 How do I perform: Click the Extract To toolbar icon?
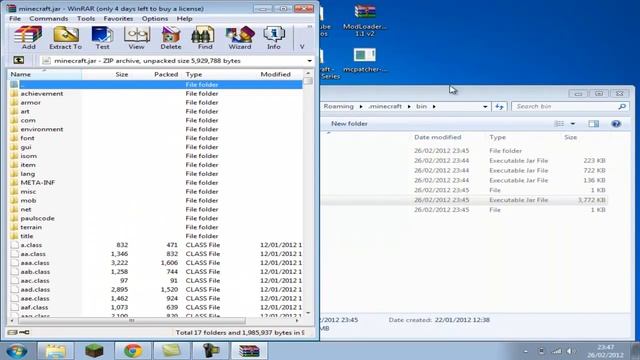[x=65, y=38]
